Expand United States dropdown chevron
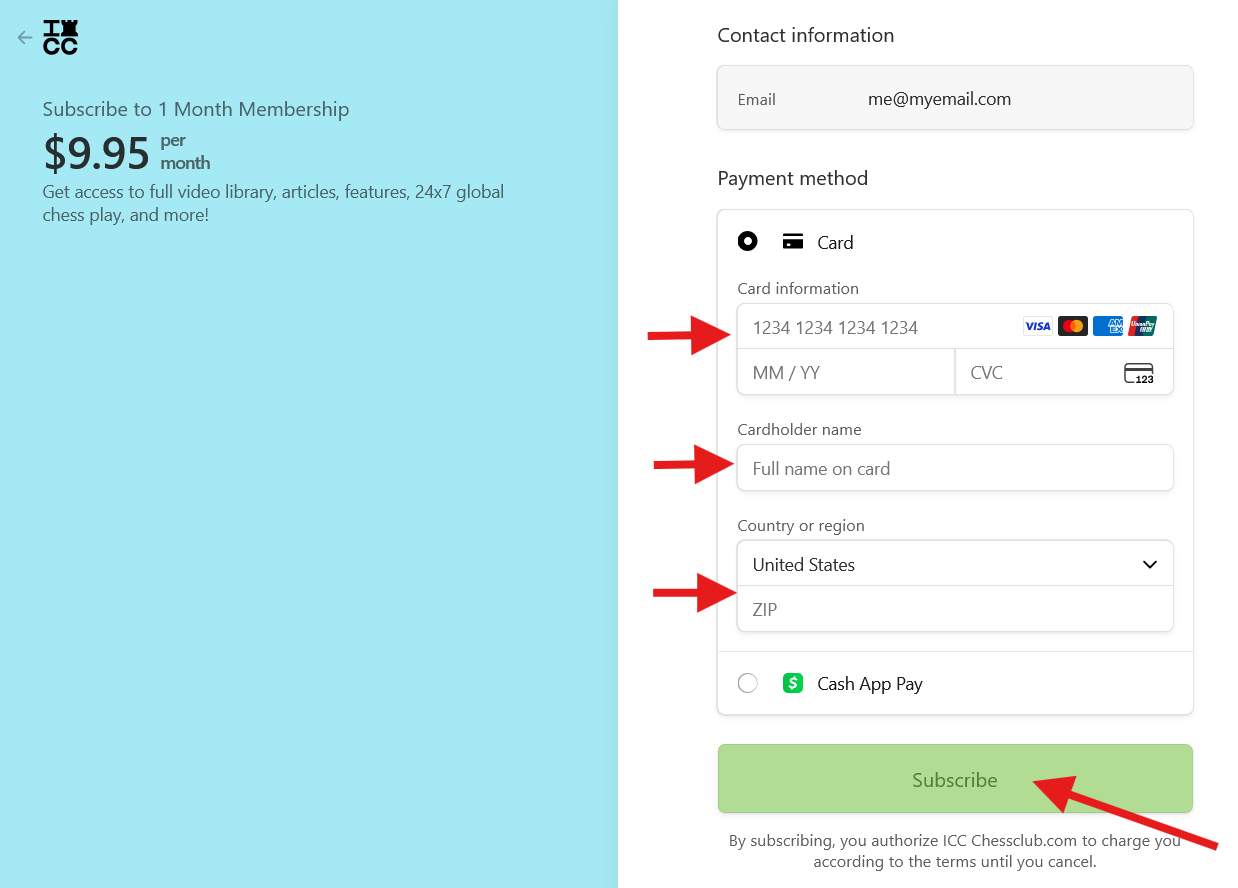This screenshot has height=888, width=1238. (1150, 565)
